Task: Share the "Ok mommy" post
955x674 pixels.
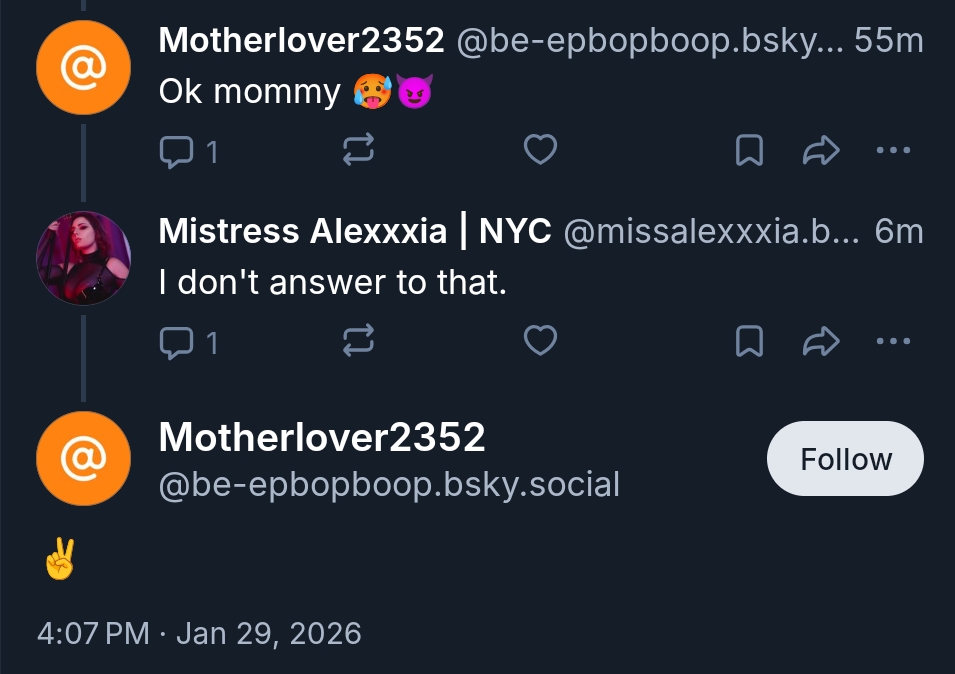Action: point(820,151)
